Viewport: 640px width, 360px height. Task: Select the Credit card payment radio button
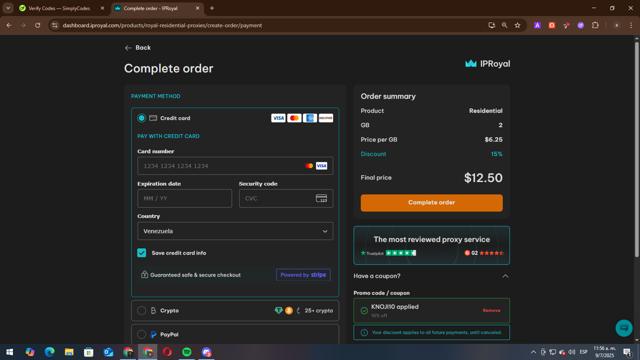click(x=142, y=118)
